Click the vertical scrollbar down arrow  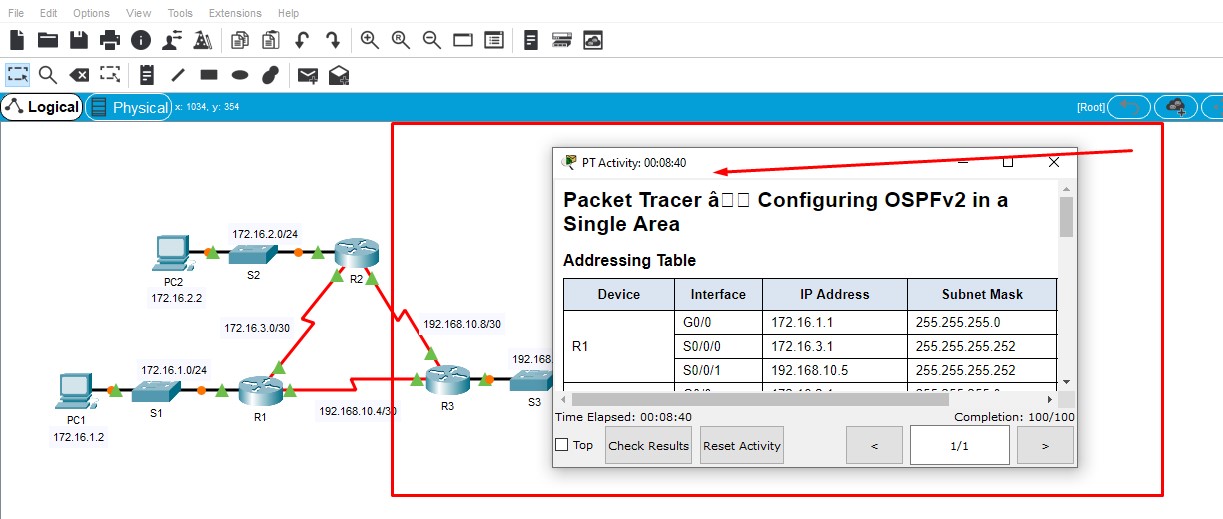pos(1066,382)
